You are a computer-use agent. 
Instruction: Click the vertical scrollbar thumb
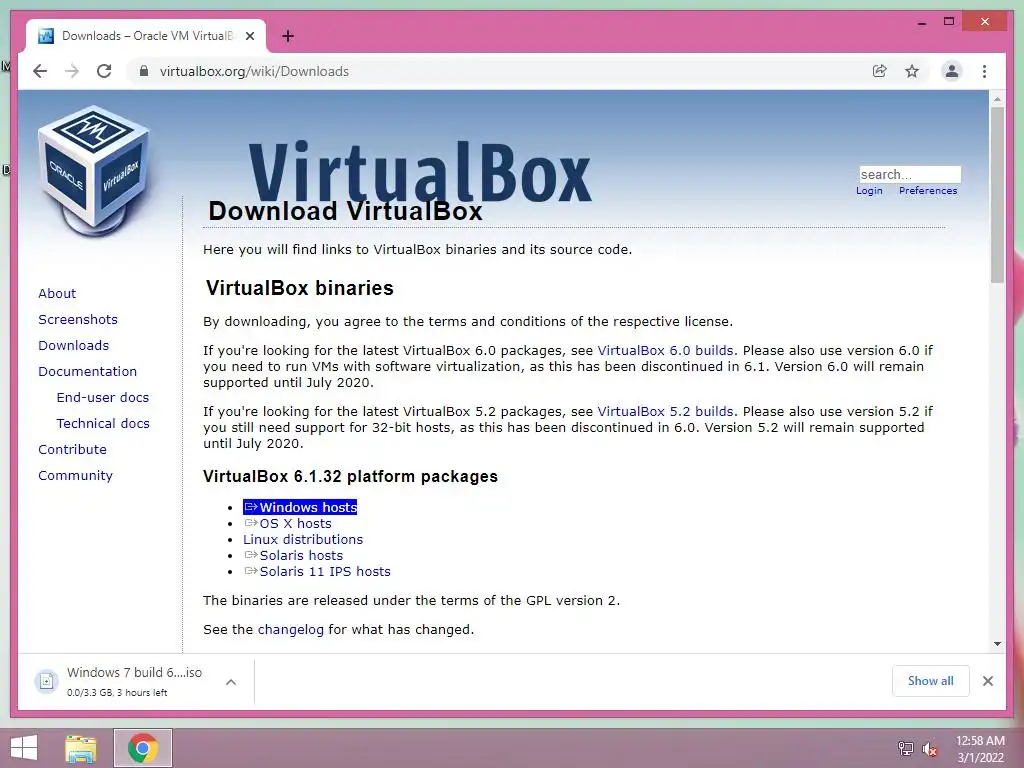997,195
